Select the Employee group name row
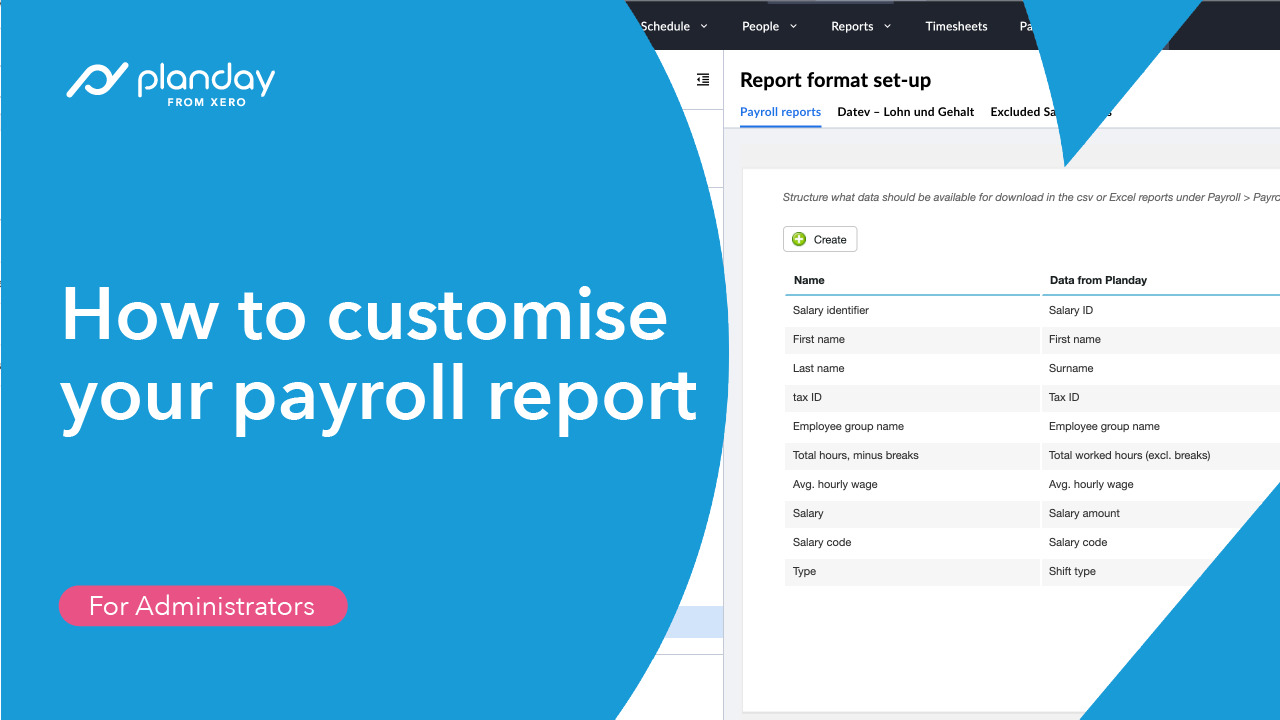The height and width of the screenshot is (720, 1280). (848, 426)
